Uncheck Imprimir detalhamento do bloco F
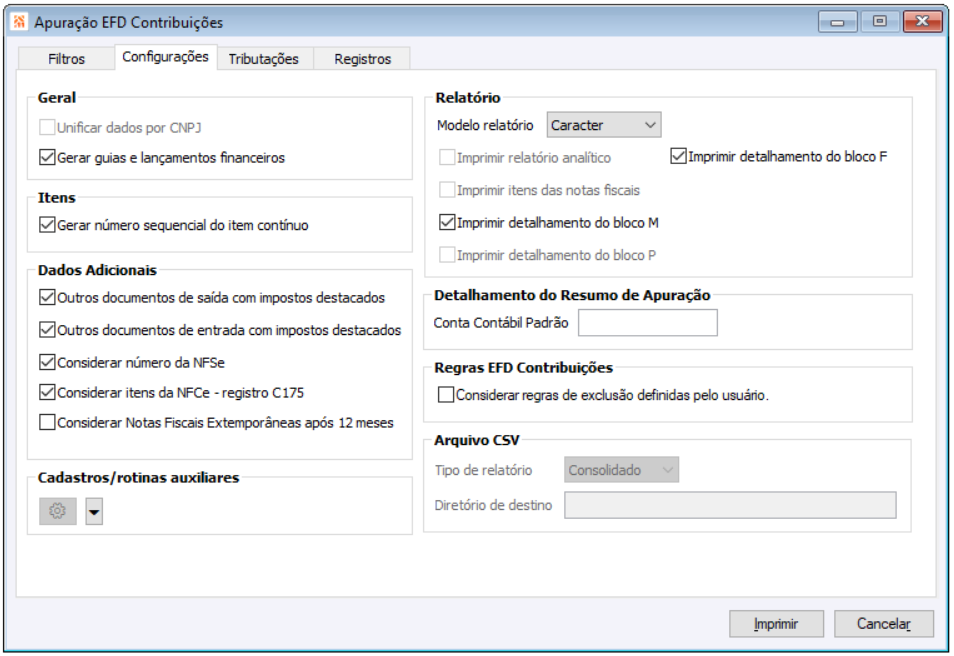This screenshot has height=656, width=954. [x=679, y=156]
